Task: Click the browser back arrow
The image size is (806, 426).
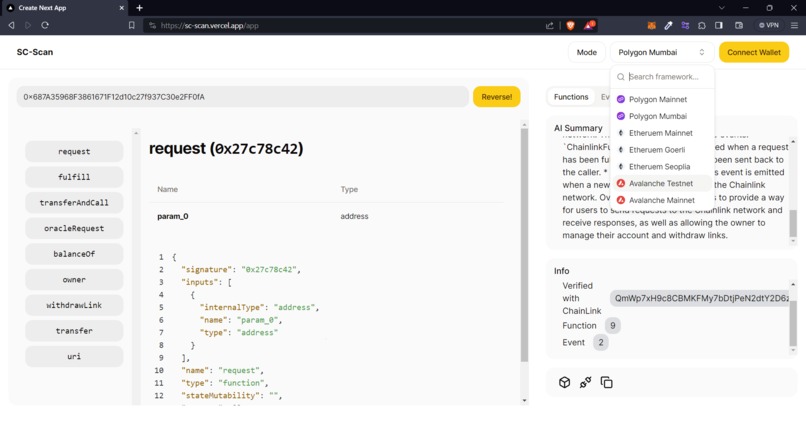Action: tap(11, 25)
